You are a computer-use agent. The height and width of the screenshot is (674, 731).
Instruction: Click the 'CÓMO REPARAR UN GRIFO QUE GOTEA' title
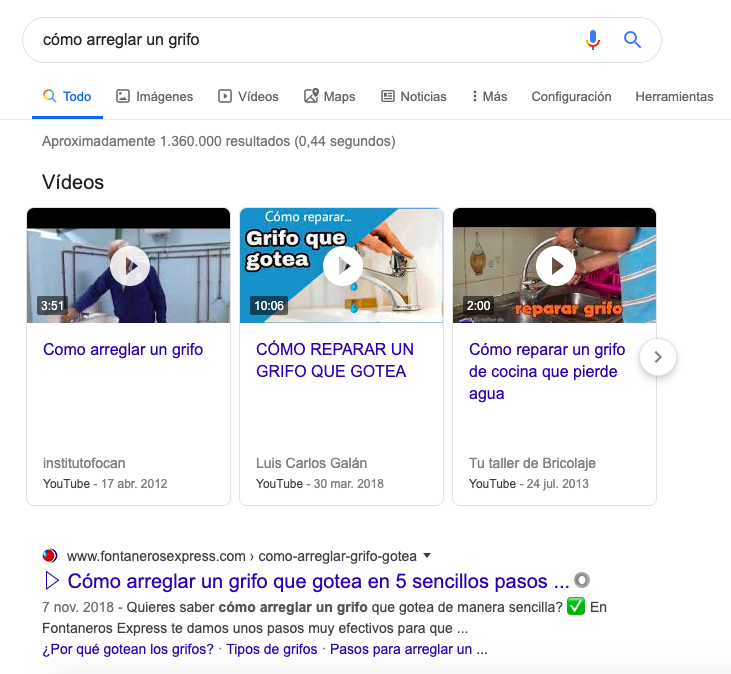tap(334, 361)
